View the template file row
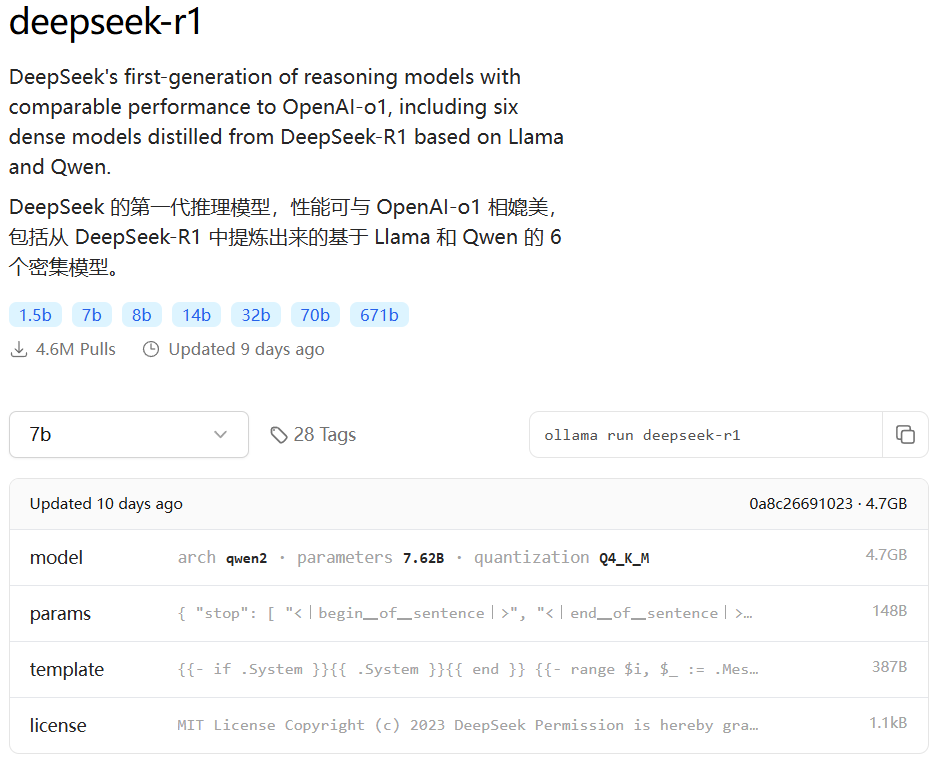This screenshot has width=944, height=767. (x=468, y=669)
